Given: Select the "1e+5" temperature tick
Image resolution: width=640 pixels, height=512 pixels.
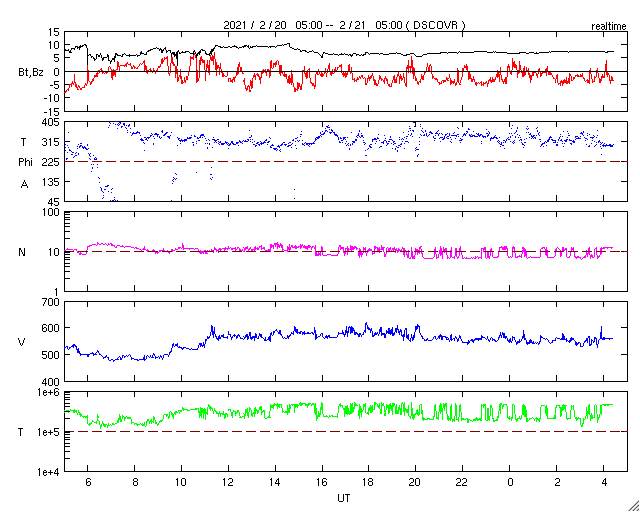Looking at the screenshot, I should (x=49, y=432).
